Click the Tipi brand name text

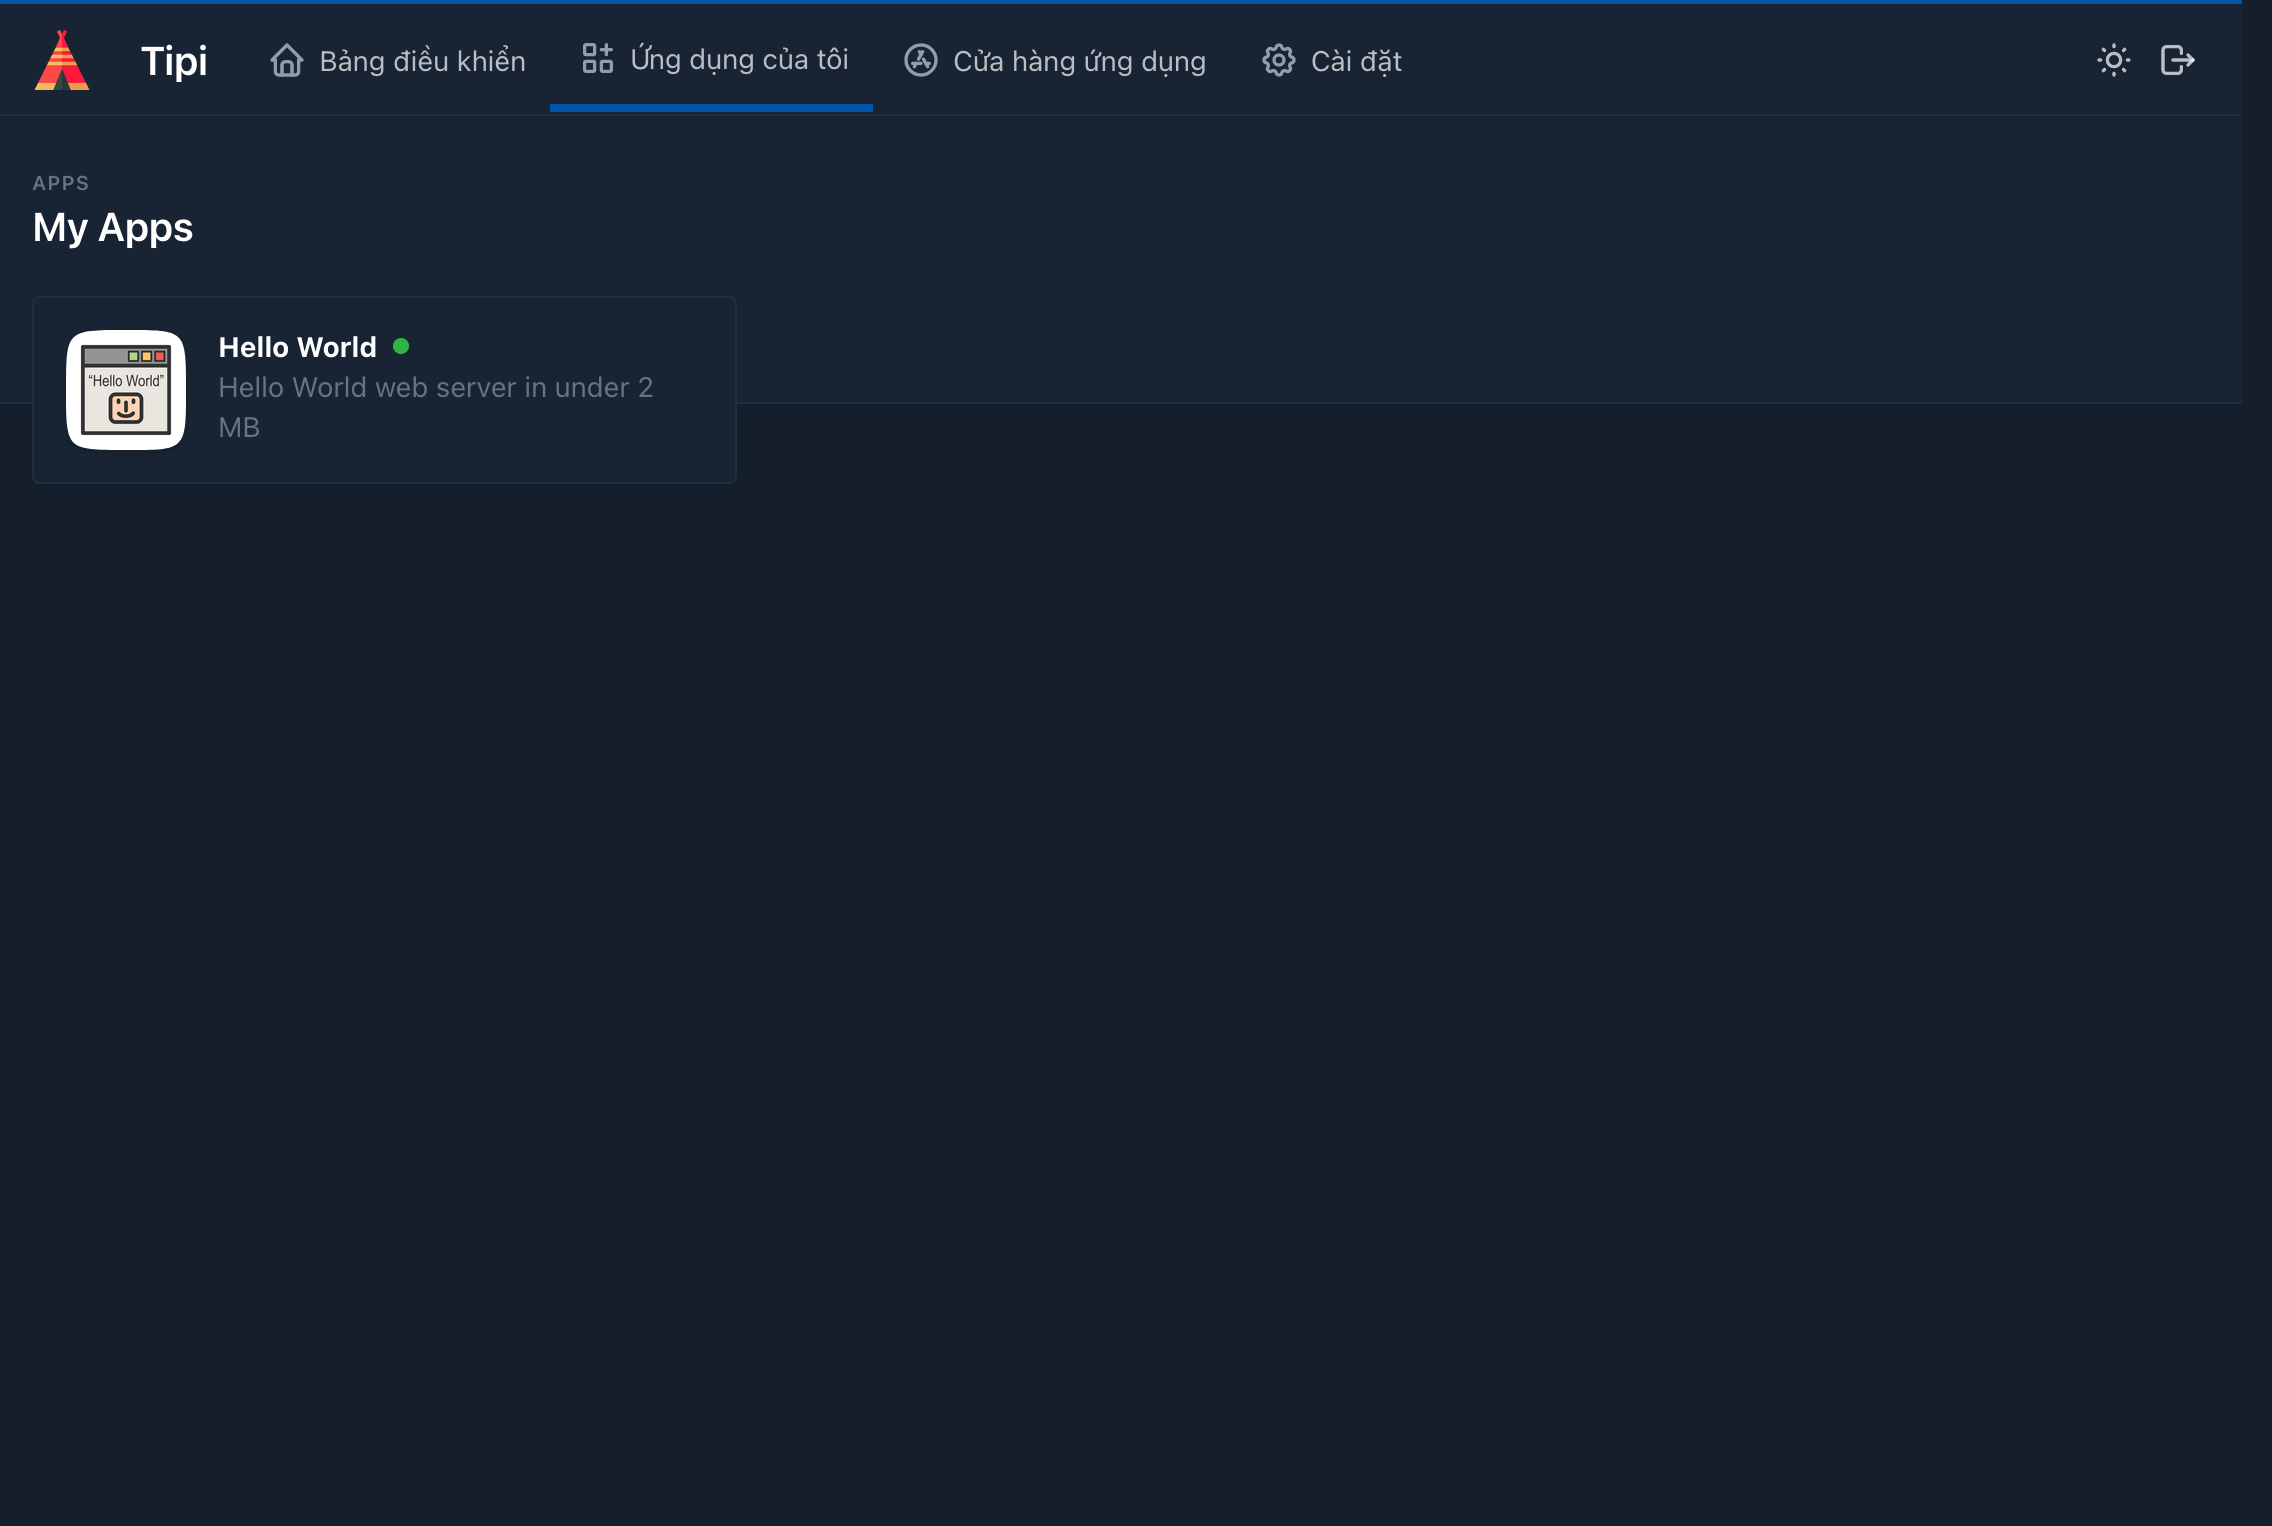click(x=174, y=62)
